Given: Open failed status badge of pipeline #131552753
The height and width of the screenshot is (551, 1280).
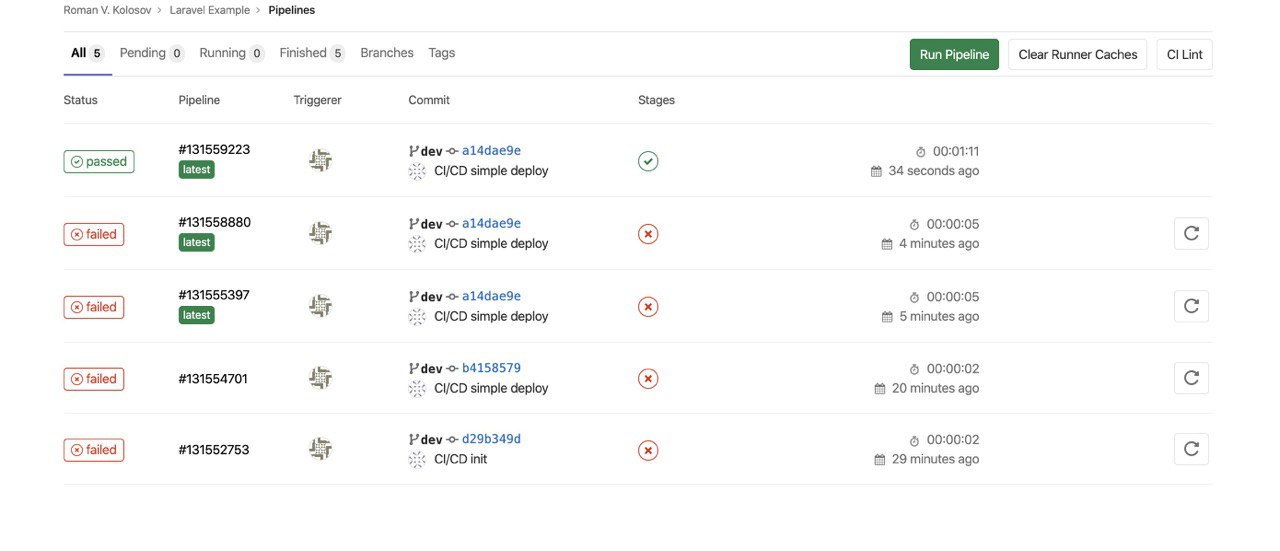Looking at the screenshot, I should (94, 450).
